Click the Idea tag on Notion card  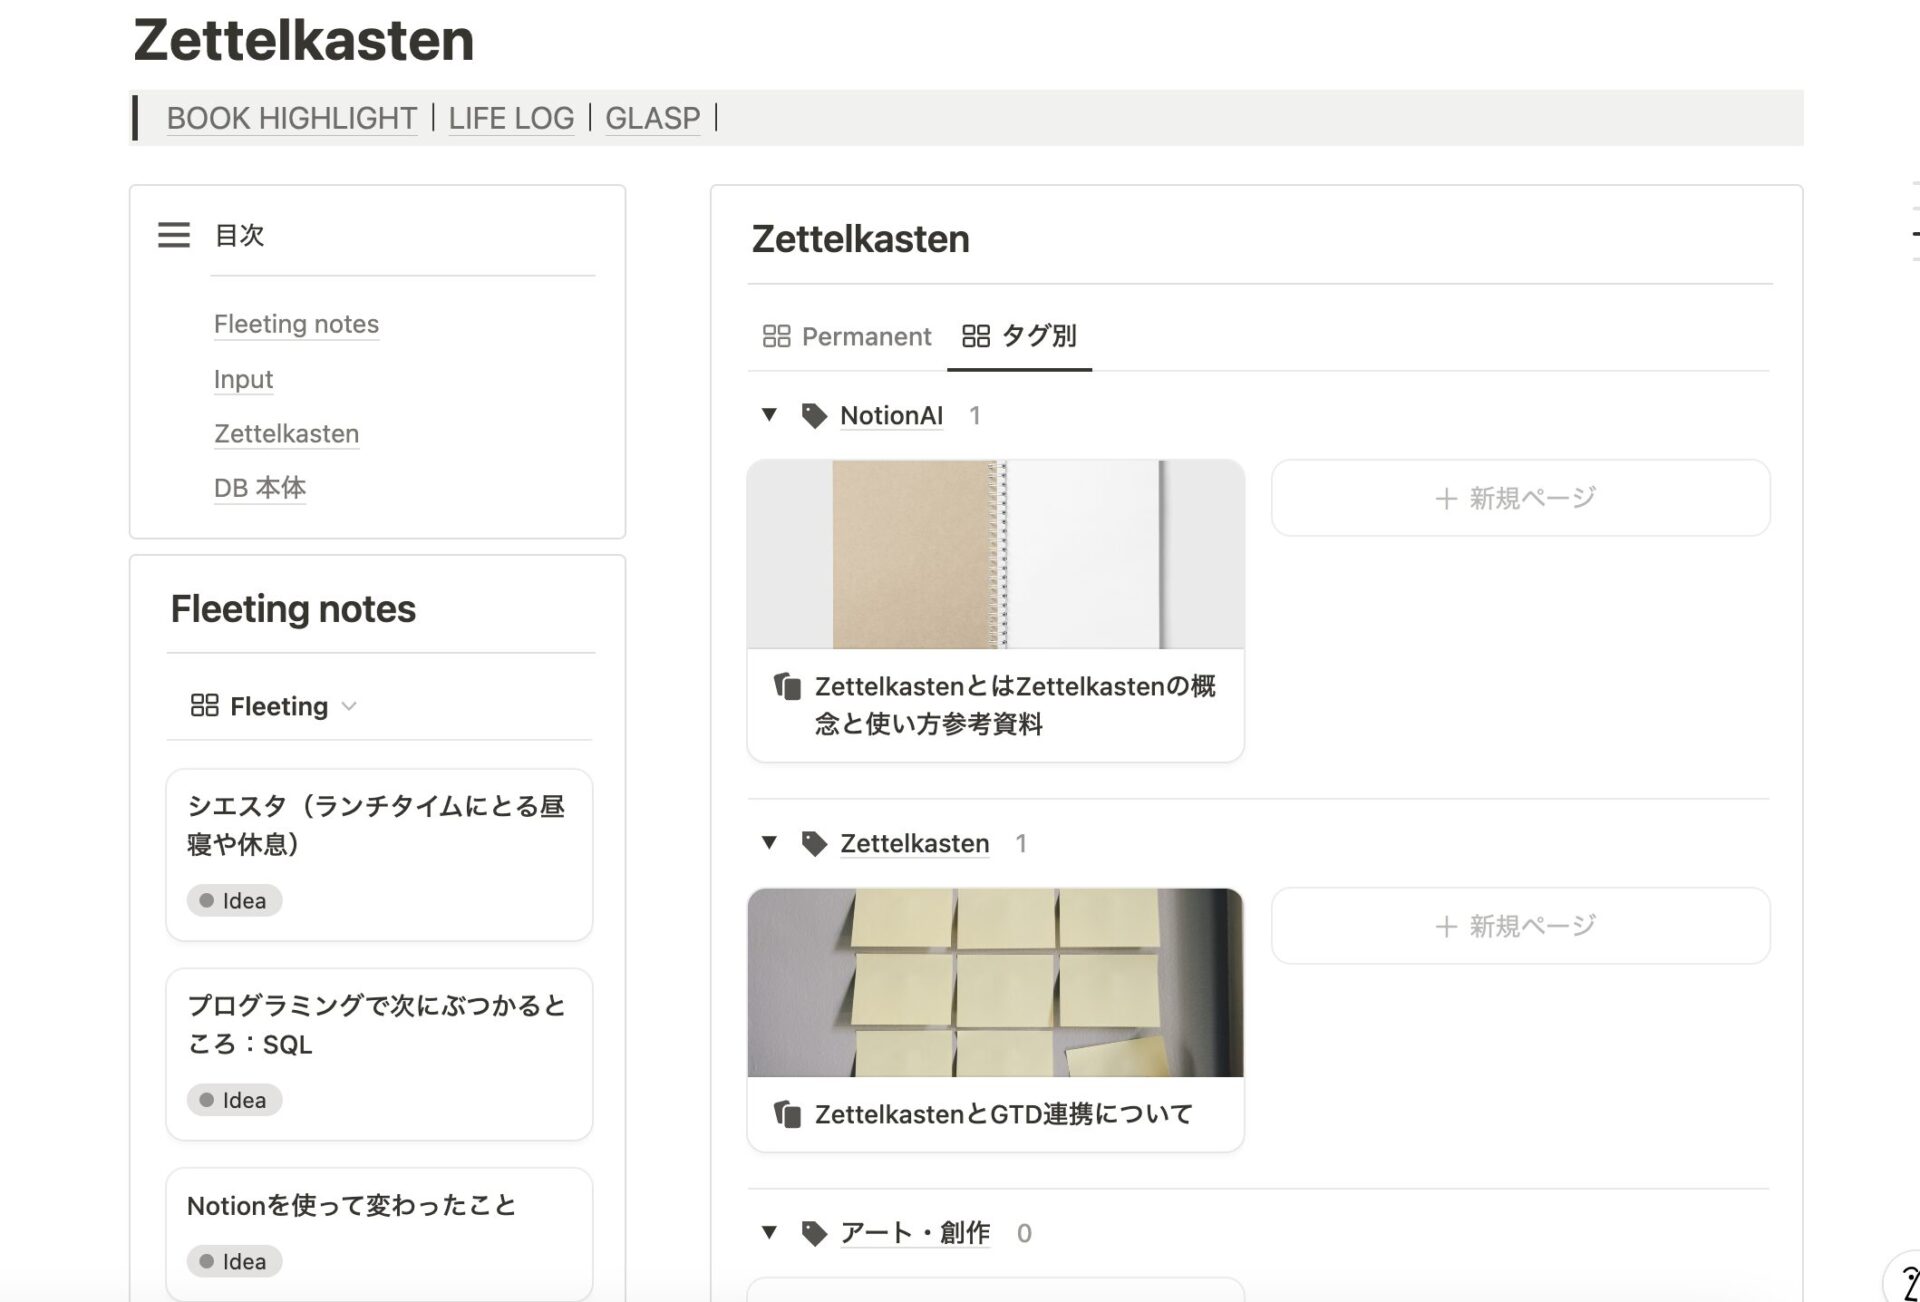point(234,1262)
